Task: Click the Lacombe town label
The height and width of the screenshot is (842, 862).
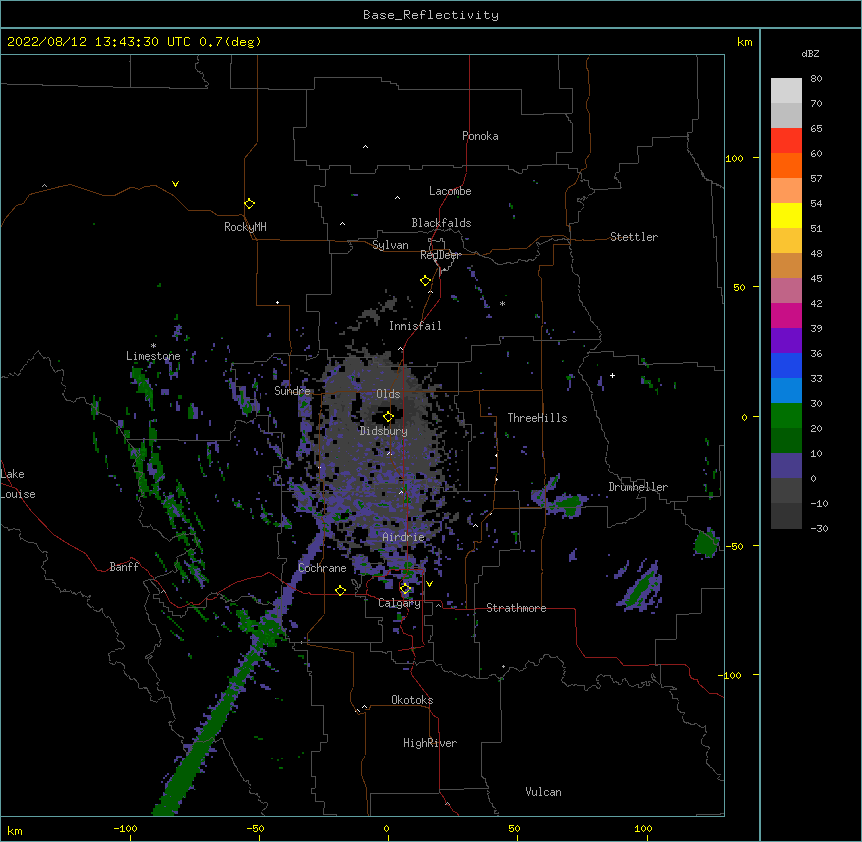Action: tap(450, 191)
